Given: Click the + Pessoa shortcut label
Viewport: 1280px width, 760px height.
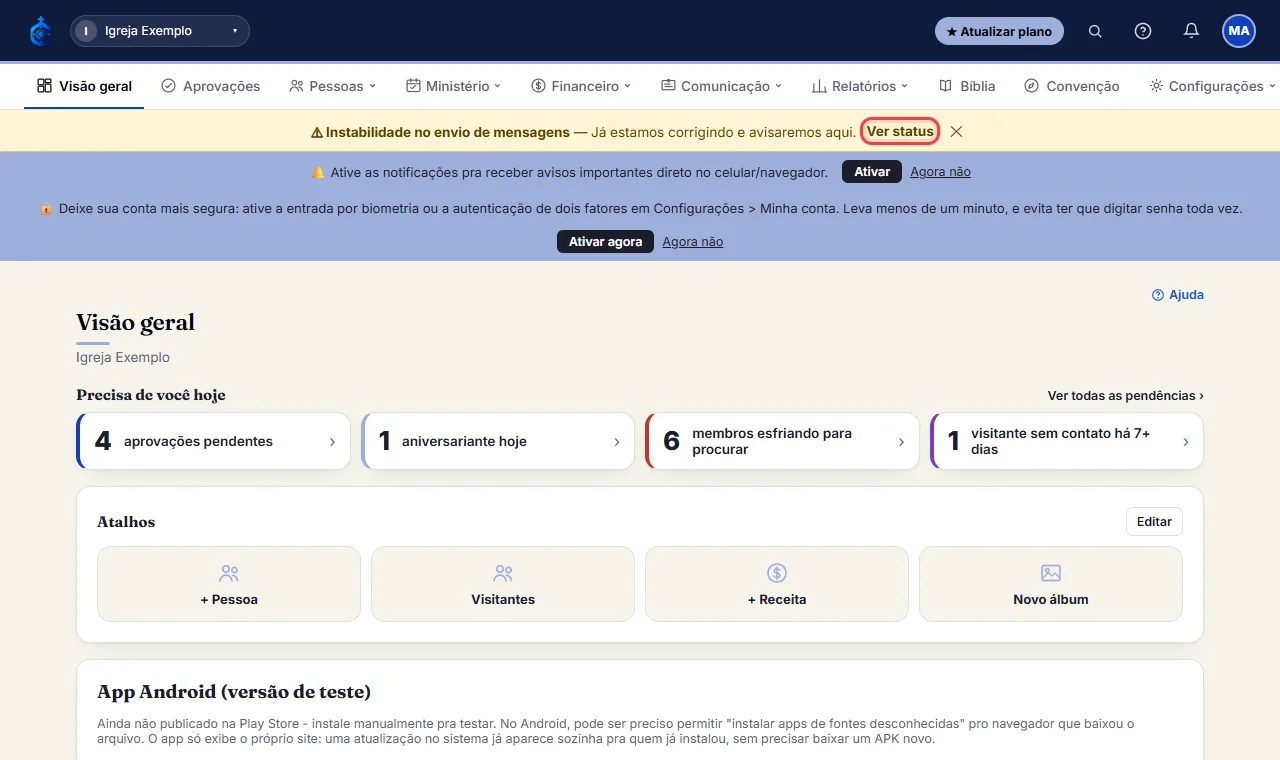Looking at the screenshot, I should [229, 600].
